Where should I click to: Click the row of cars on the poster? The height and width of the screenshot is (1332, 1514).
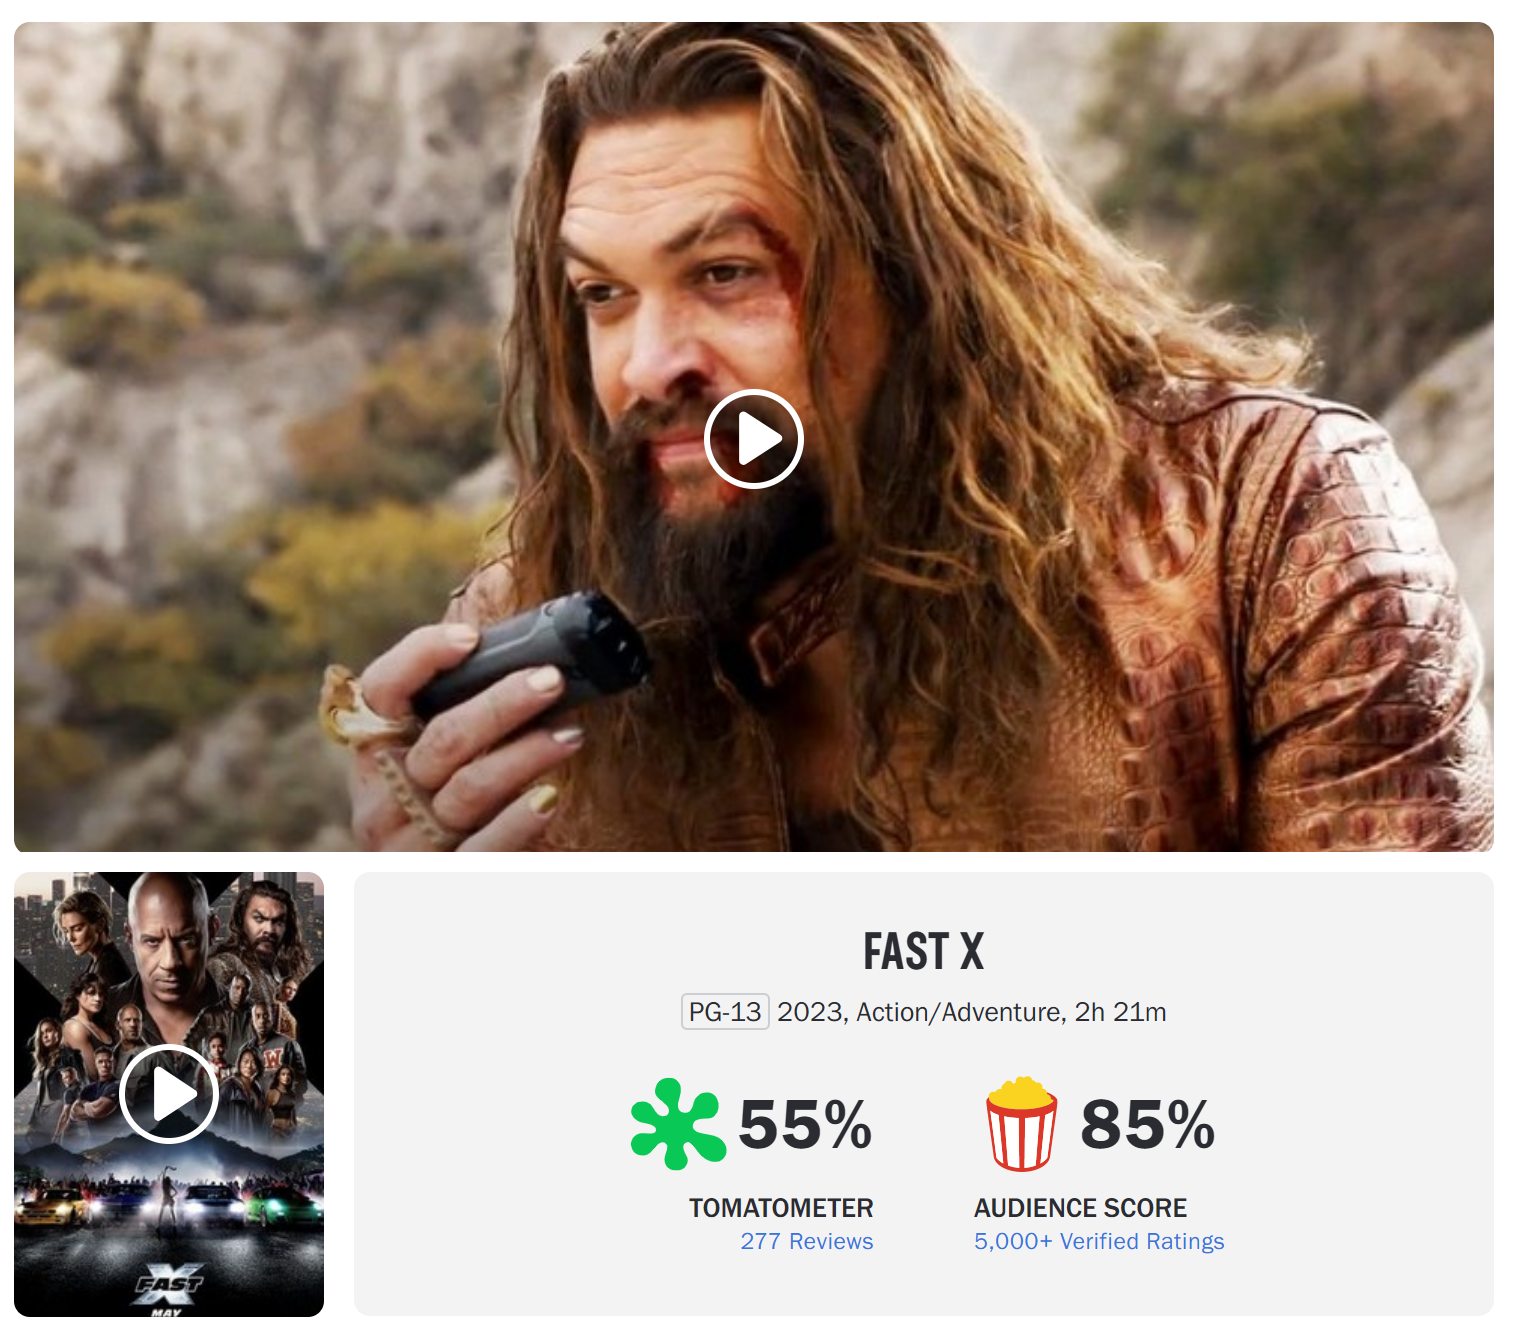(169, 1203)
